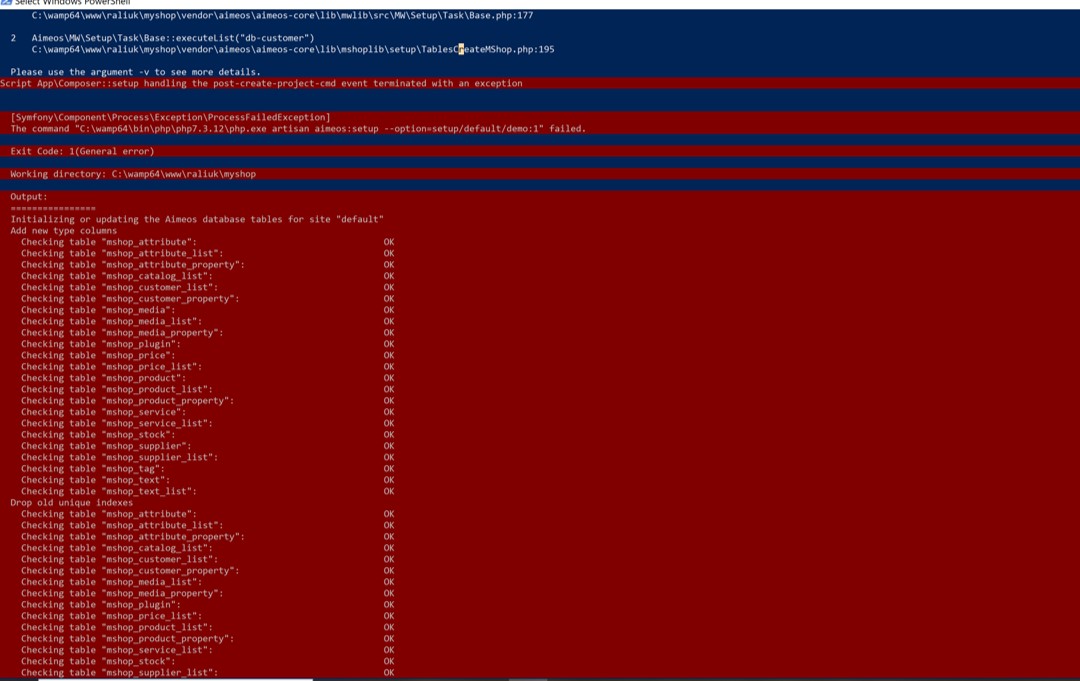
Task: Click OK status of the mshop_product: row
Action: (x=389, y=378)
